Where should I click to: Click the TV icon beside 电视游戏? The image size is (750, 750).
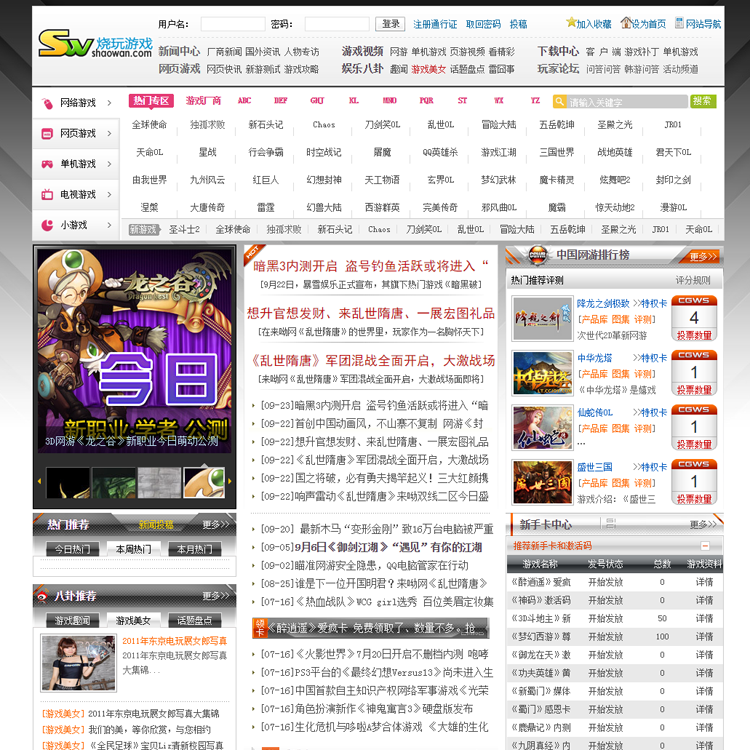47,195
